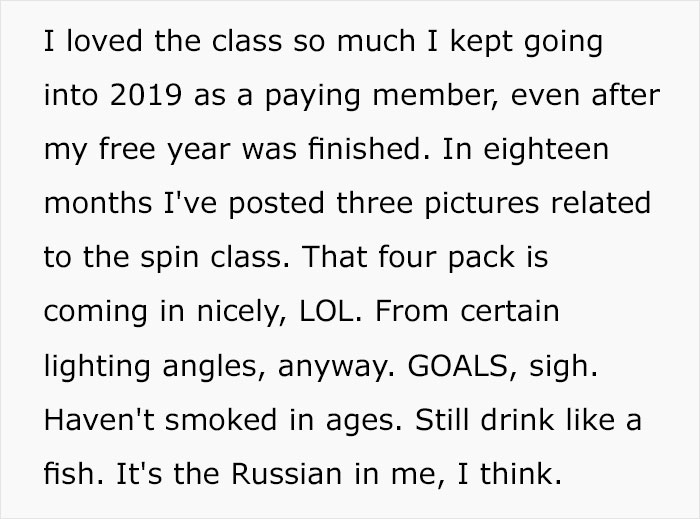Screen dimensions: 700x519
Task: Select the word eighteen
Action: (546, 151)
